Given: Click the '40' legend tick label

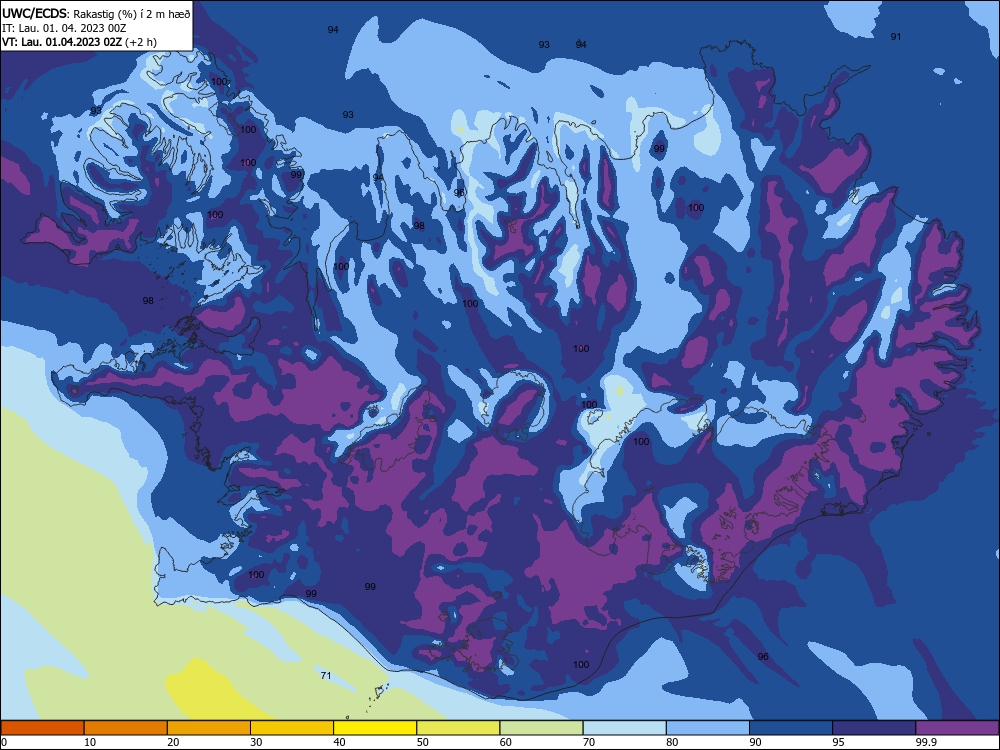Looking at the screenshot, I should tap(339, 742).
